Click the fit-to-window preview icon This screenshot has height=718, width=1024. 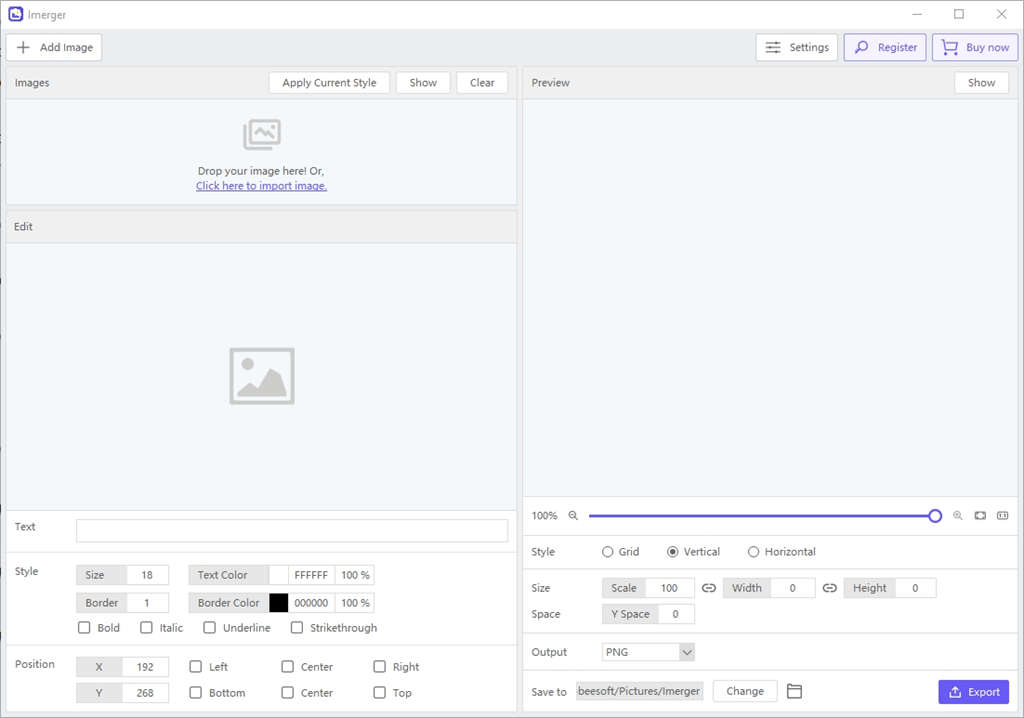(980, 515)
